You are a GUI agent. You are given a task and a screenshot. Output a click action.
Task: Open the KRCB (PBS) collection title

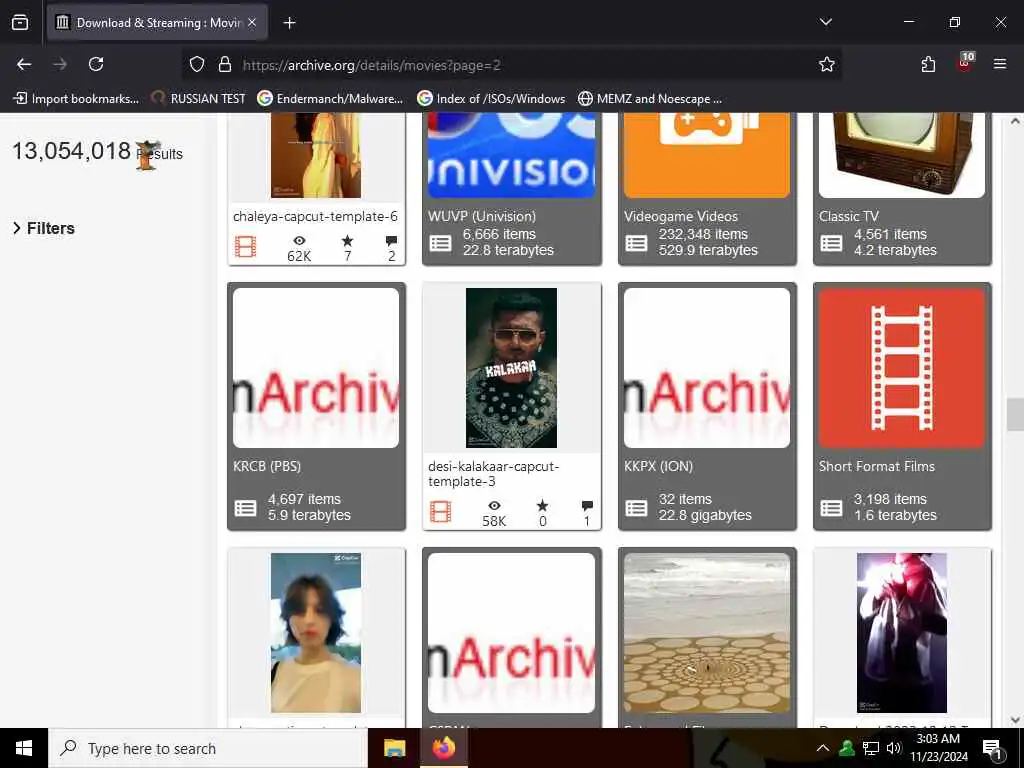[x=266, y=466]
